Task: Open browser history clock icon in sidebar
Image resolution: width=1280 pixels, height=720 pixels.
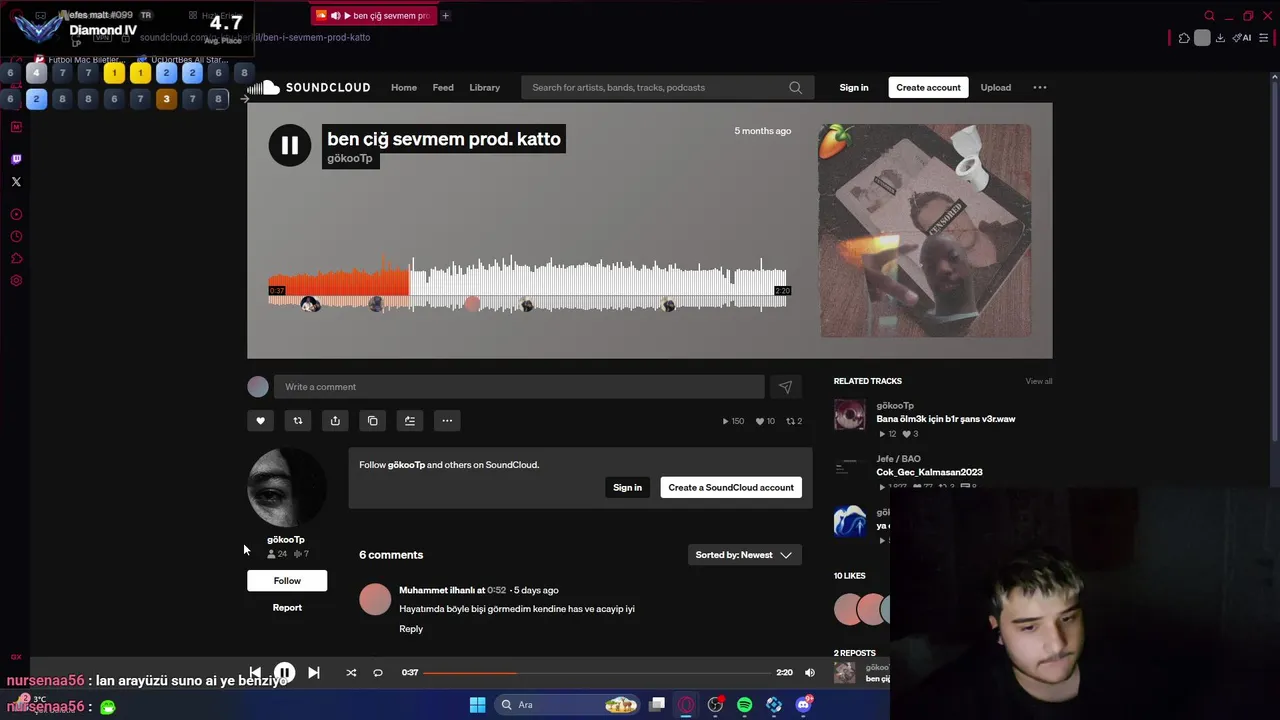Action: [16, 237]
